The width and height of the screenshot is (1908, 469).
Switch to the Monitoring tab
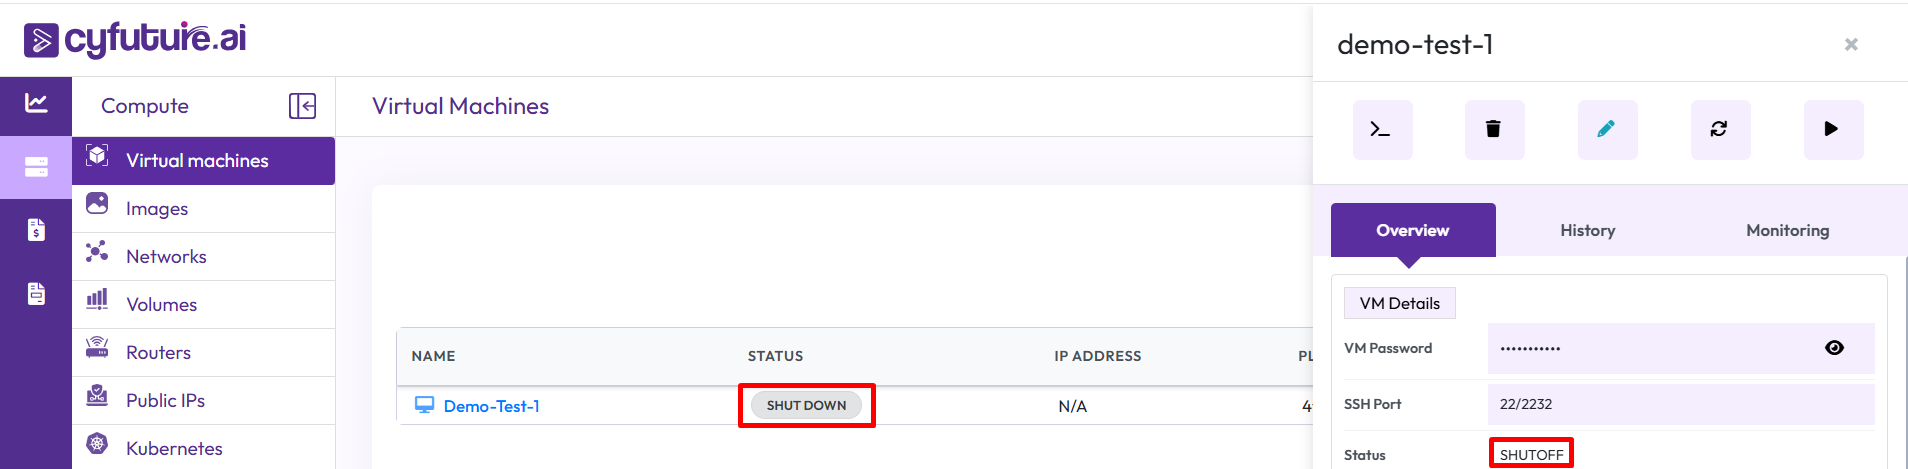pos(1787,231)
